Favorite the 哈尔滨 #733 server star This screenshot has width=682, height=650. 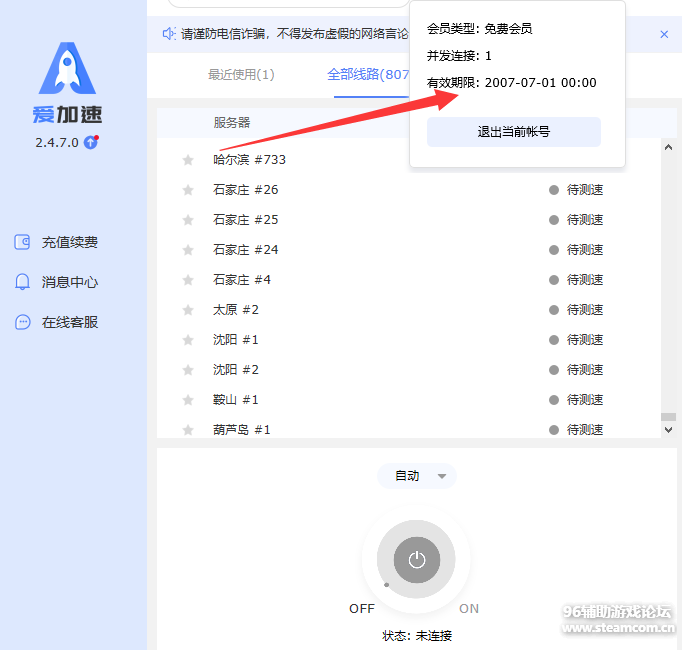coord(188,160)
